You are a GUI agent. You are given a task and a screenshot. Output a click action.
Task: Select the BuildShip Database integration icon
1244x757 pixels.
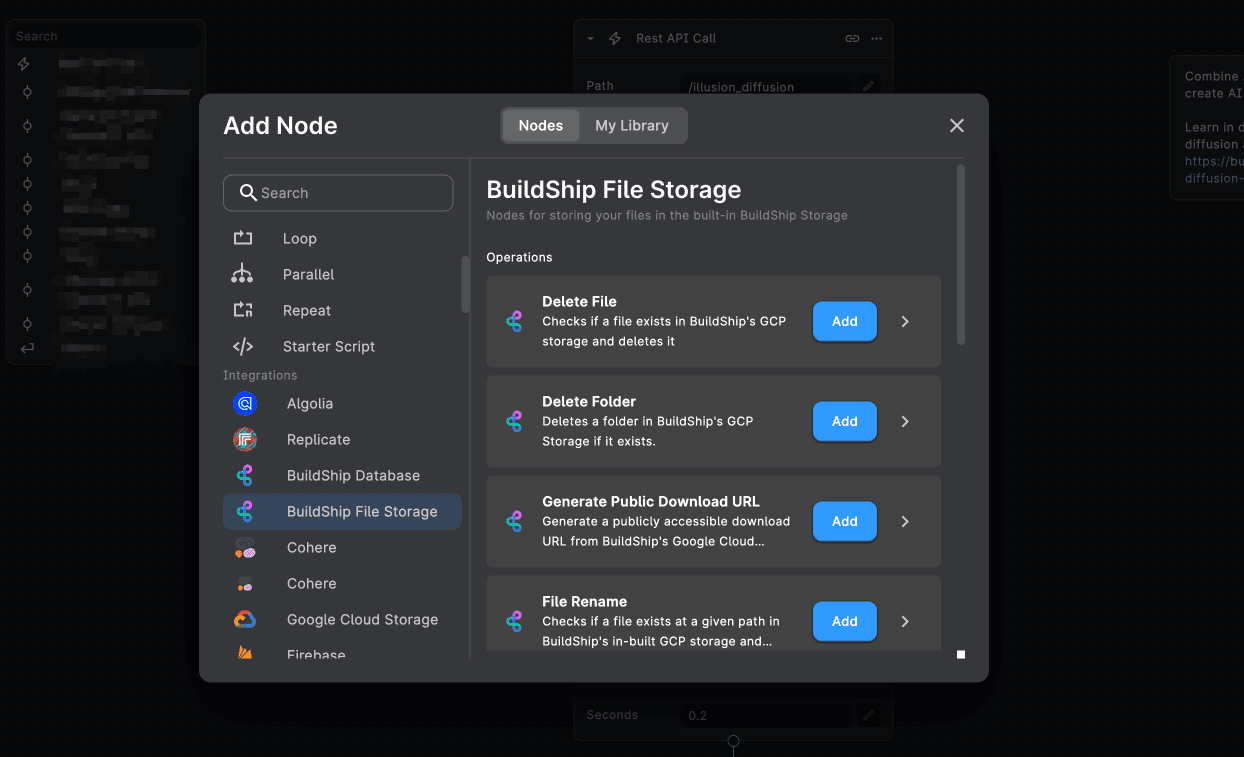(x=245, y=475)
